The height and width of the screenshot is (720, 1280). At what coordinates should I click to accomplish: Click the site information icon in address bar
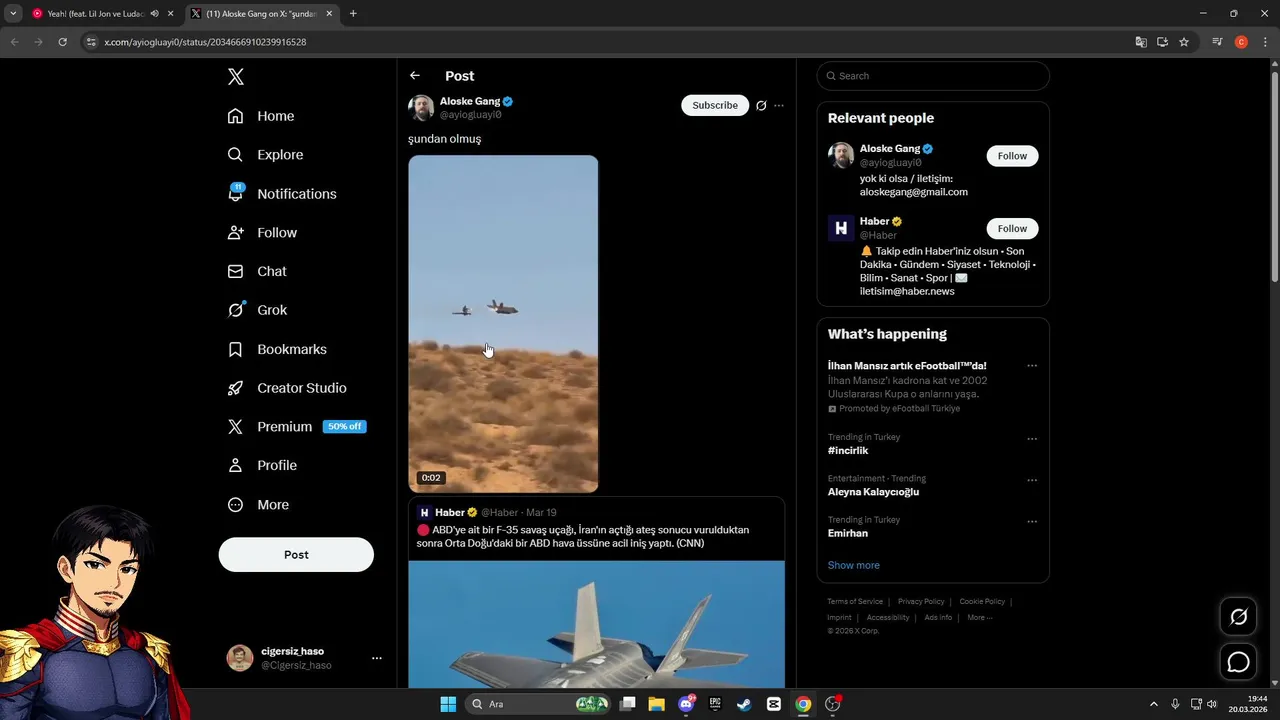coord(91,42)
